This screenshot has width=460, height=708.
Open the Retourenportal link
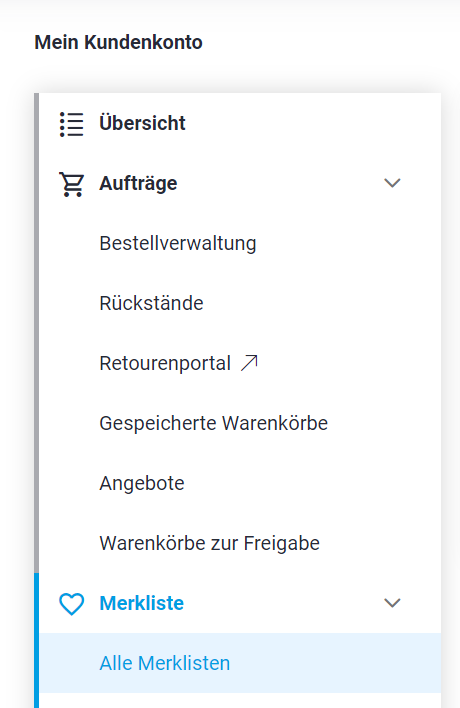[x=165, y=363]
